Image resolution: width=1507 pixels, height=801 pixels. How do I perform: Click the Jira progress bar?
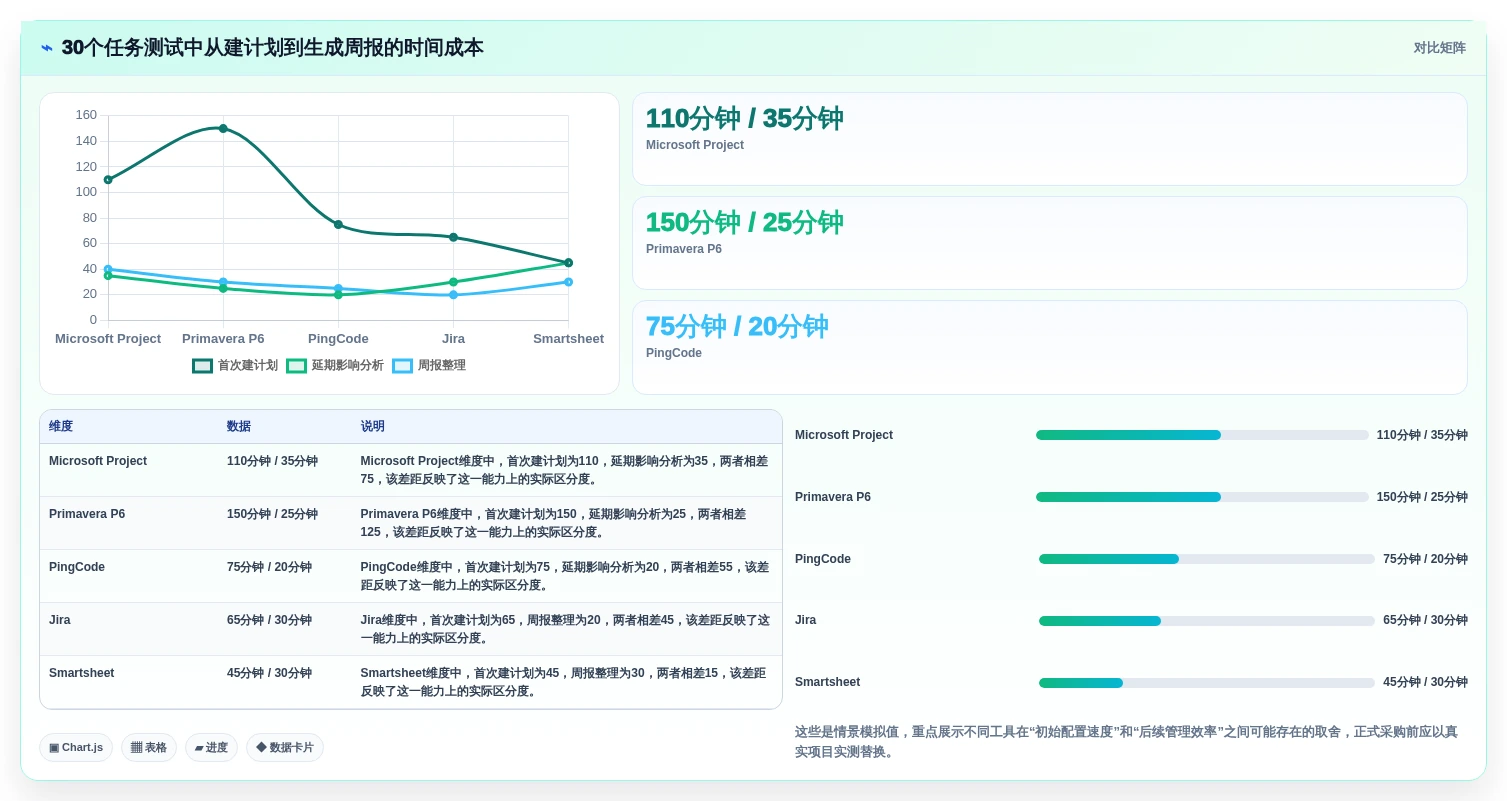click(x=1207, y=621)
